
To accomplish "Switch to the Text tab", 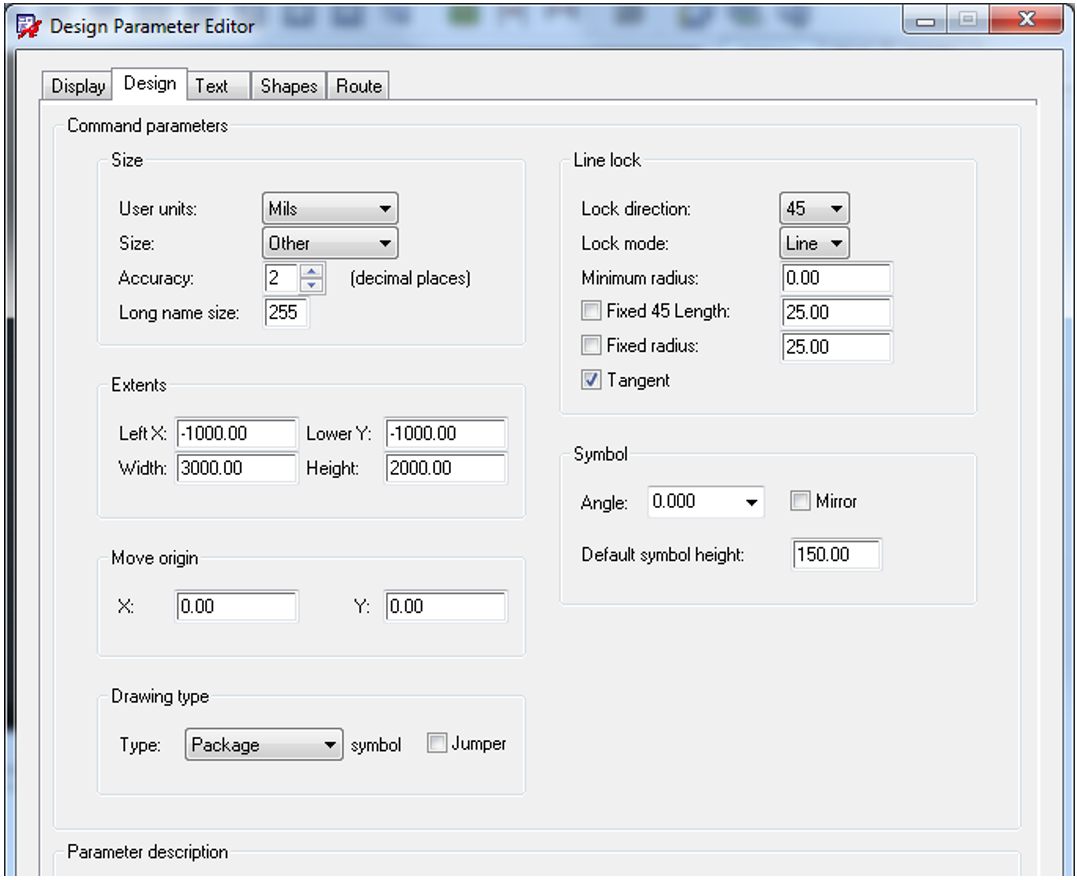I will click(x=212, y=86).
